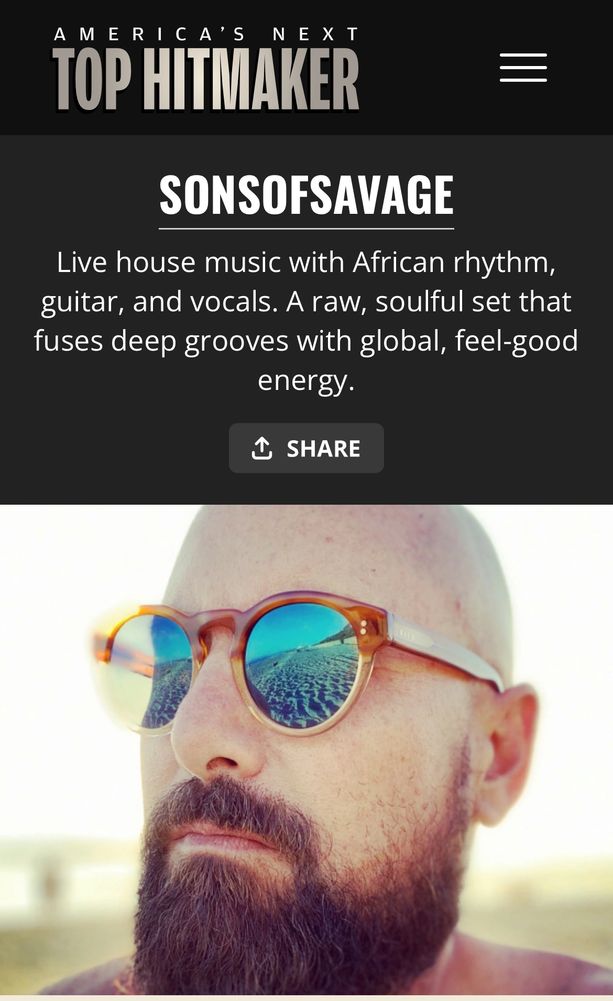Click the top line of hamburger icon
Viewport: 613px width, 1001px height.
pos(523,56)
